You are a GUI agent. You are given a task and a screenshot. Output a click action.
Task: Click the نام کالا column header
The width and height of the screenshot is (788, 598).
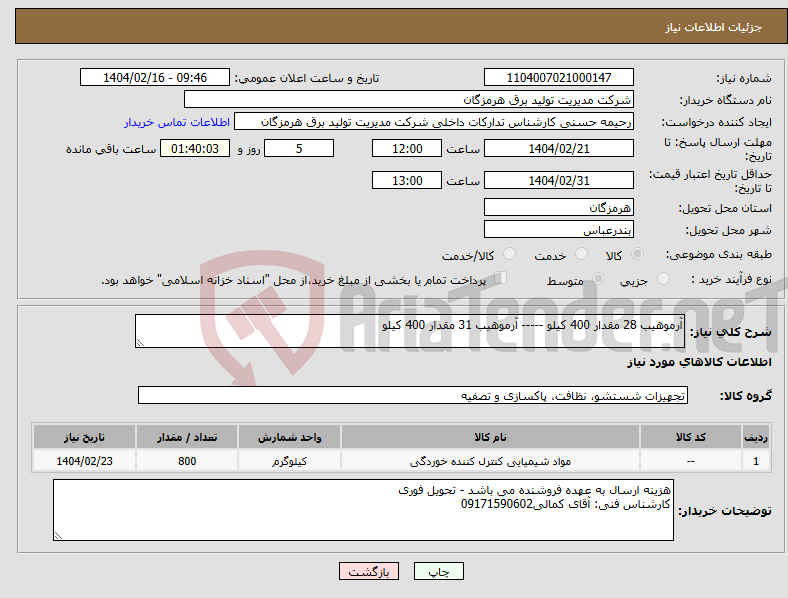[x=490, y=437]
